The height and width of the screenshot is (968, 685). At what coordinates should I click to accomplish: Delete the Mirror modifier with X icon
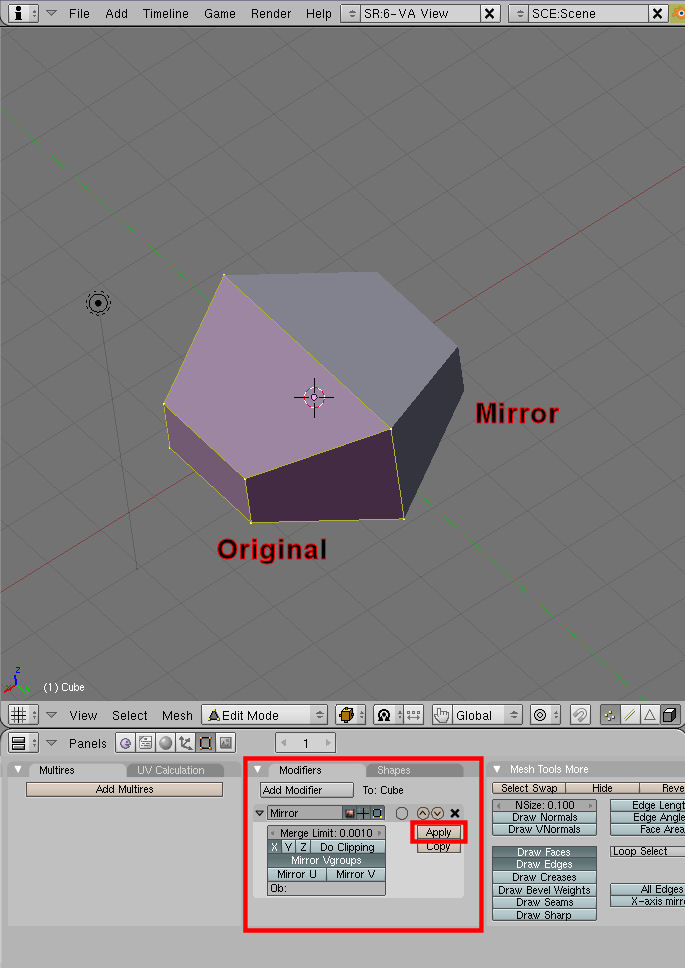(455, 814)
